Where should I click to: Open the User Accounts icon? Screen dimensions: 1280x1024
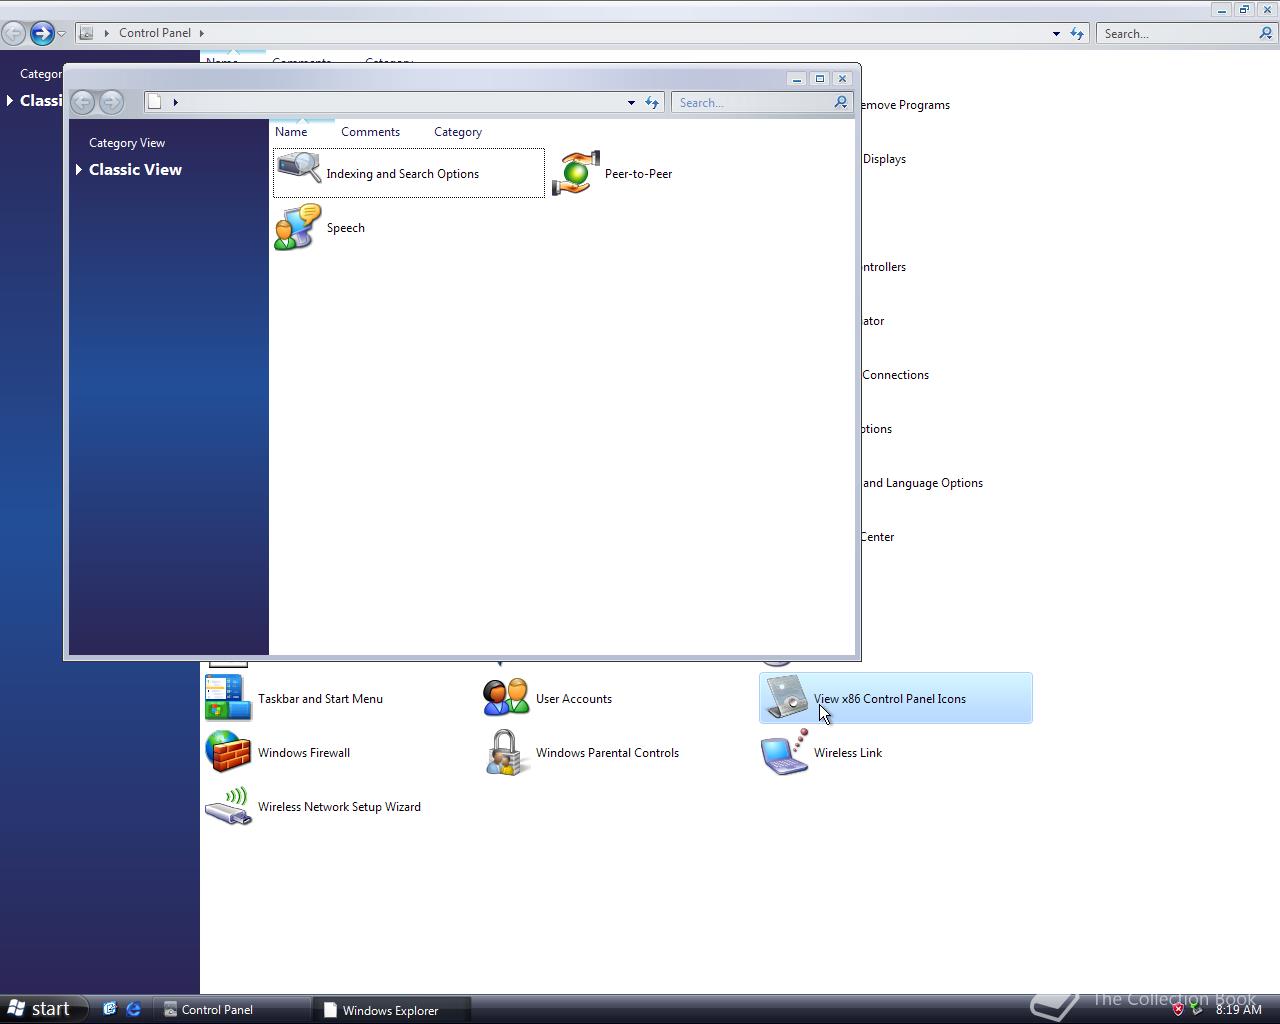pyautogui.click(x=506, y=698)
